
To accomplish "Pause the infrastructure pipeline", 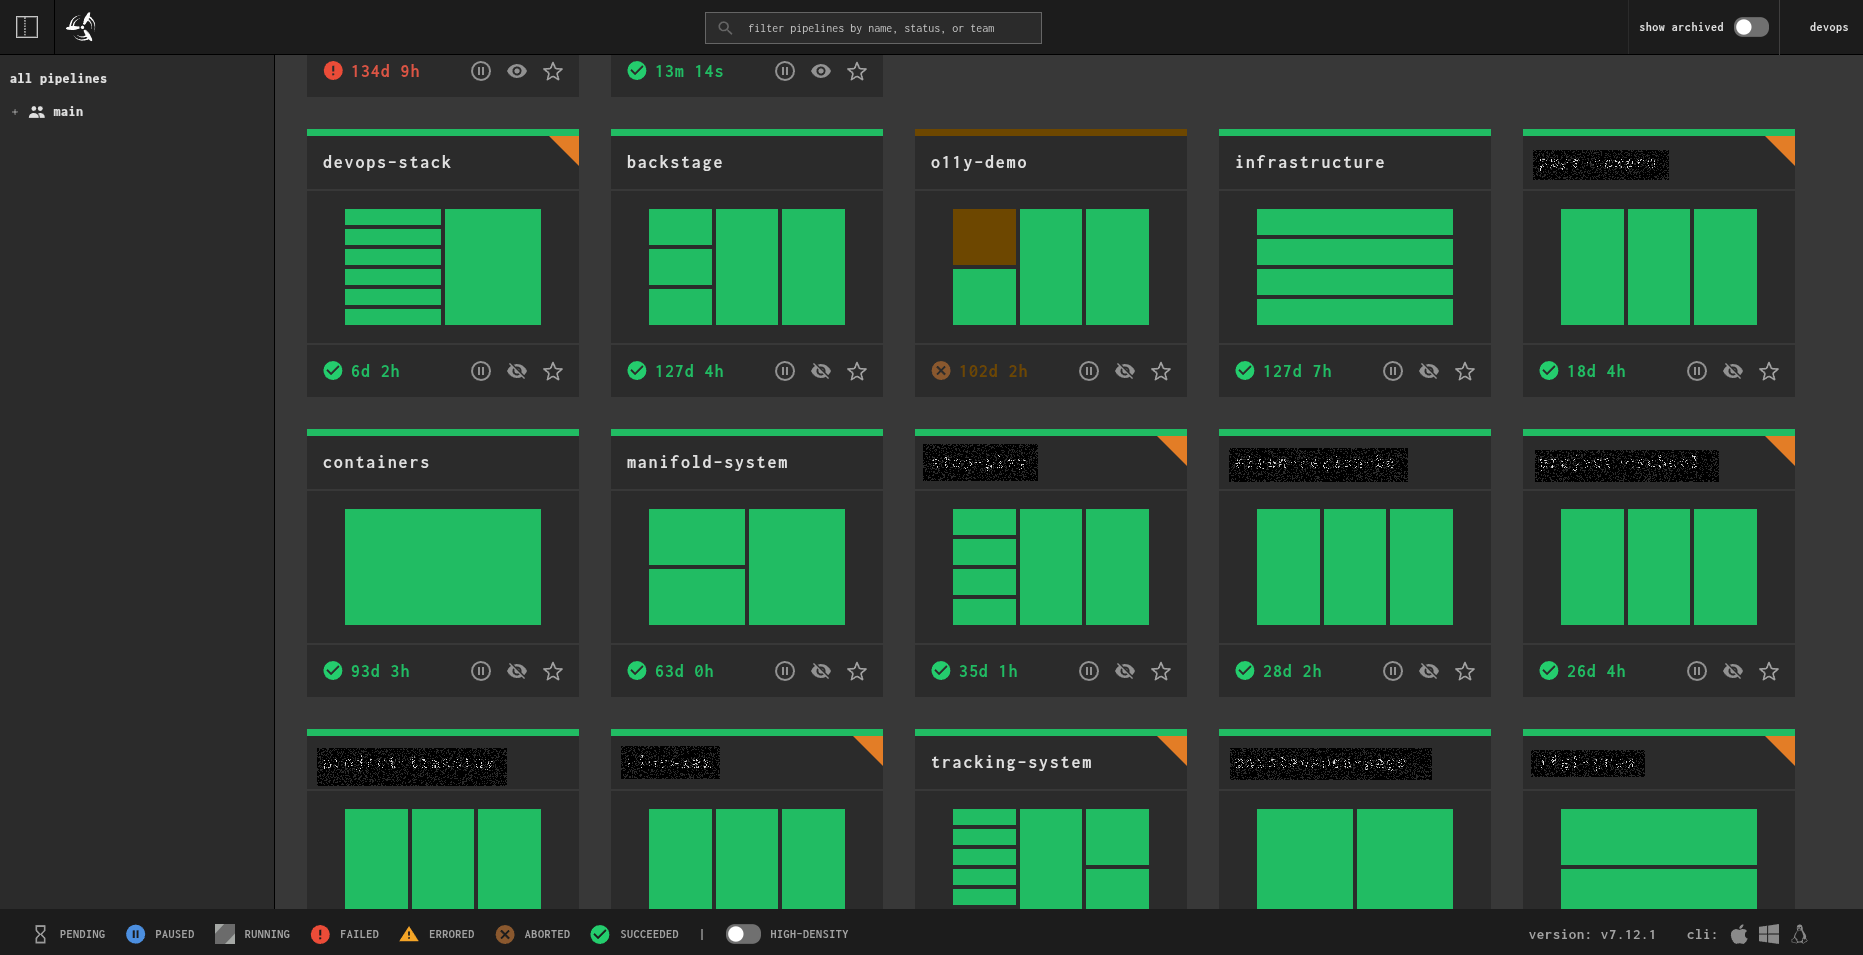I will [1393, 371].
